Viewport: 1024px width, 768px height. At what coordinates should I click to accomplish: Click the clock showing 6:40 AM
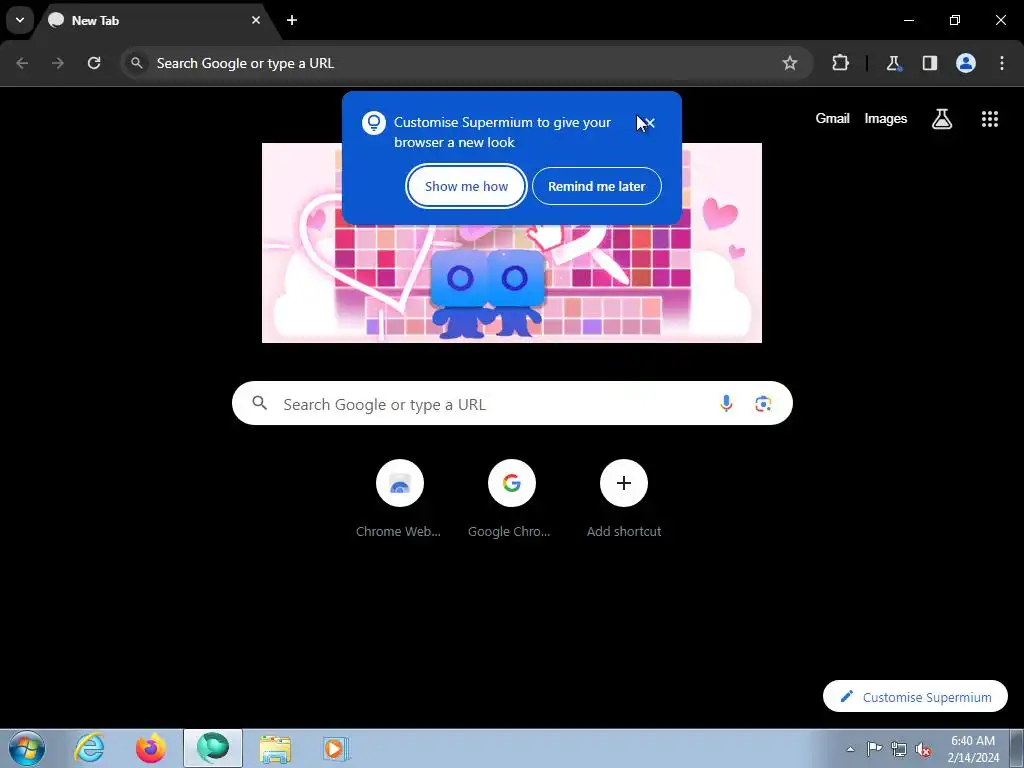pos(972,748)
